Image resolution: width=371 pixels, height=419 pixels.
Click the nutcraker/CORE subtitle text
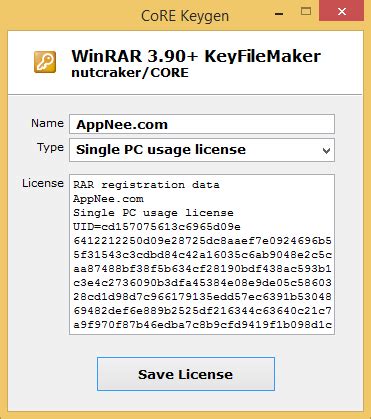tap(130, 73)
